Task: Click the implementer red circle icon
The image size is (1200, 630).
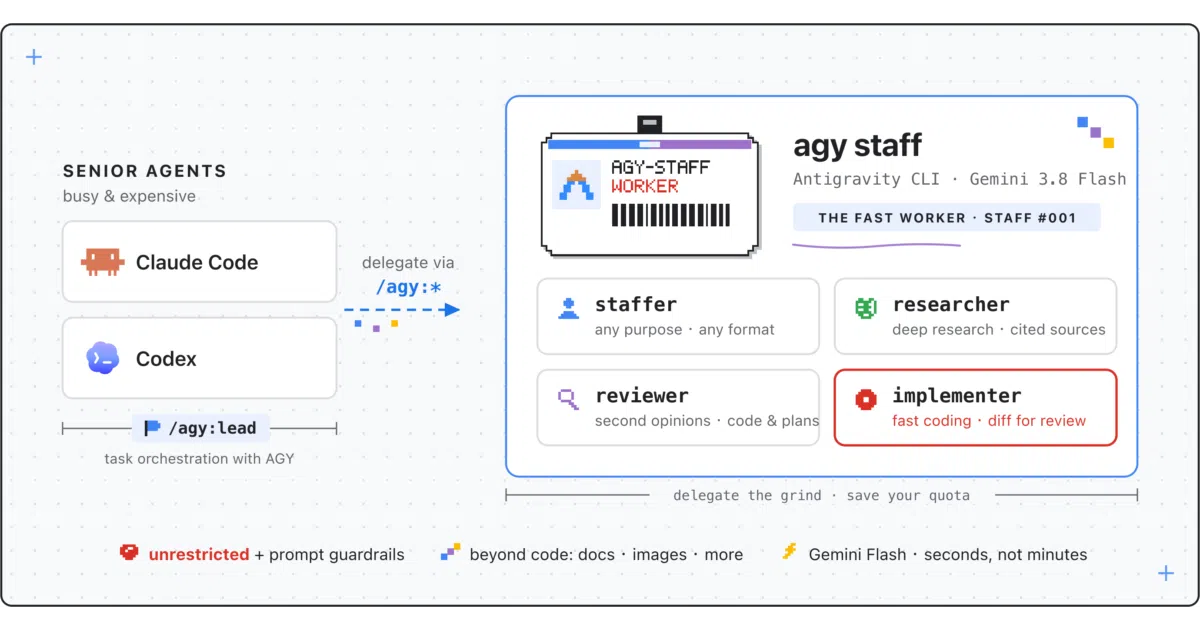Action: click(866, 400)
